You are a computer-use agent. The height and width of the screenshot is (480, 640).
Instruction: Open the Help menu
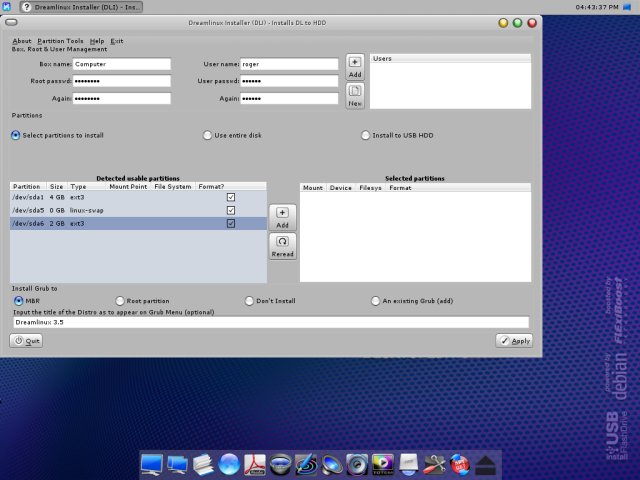(x=97, y=41)
